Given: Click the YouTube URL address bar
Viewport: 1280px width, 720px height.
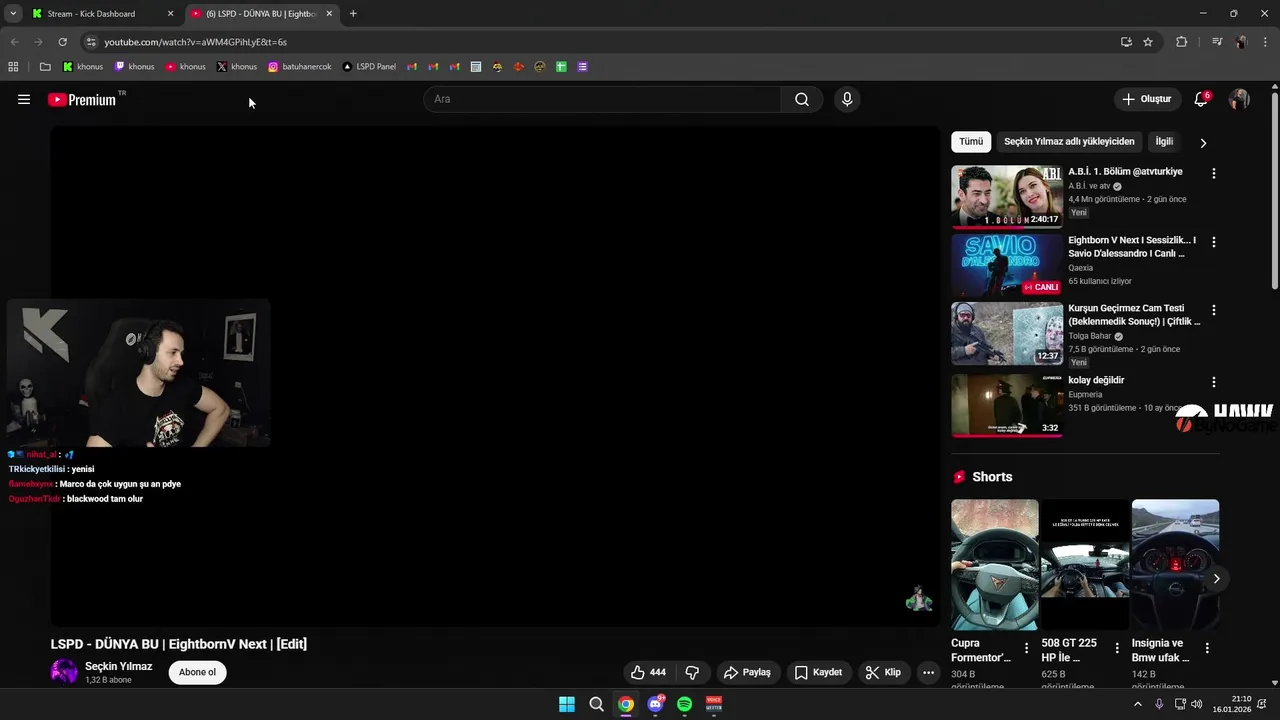Looking at the screenshot, I should click(600, 42).
